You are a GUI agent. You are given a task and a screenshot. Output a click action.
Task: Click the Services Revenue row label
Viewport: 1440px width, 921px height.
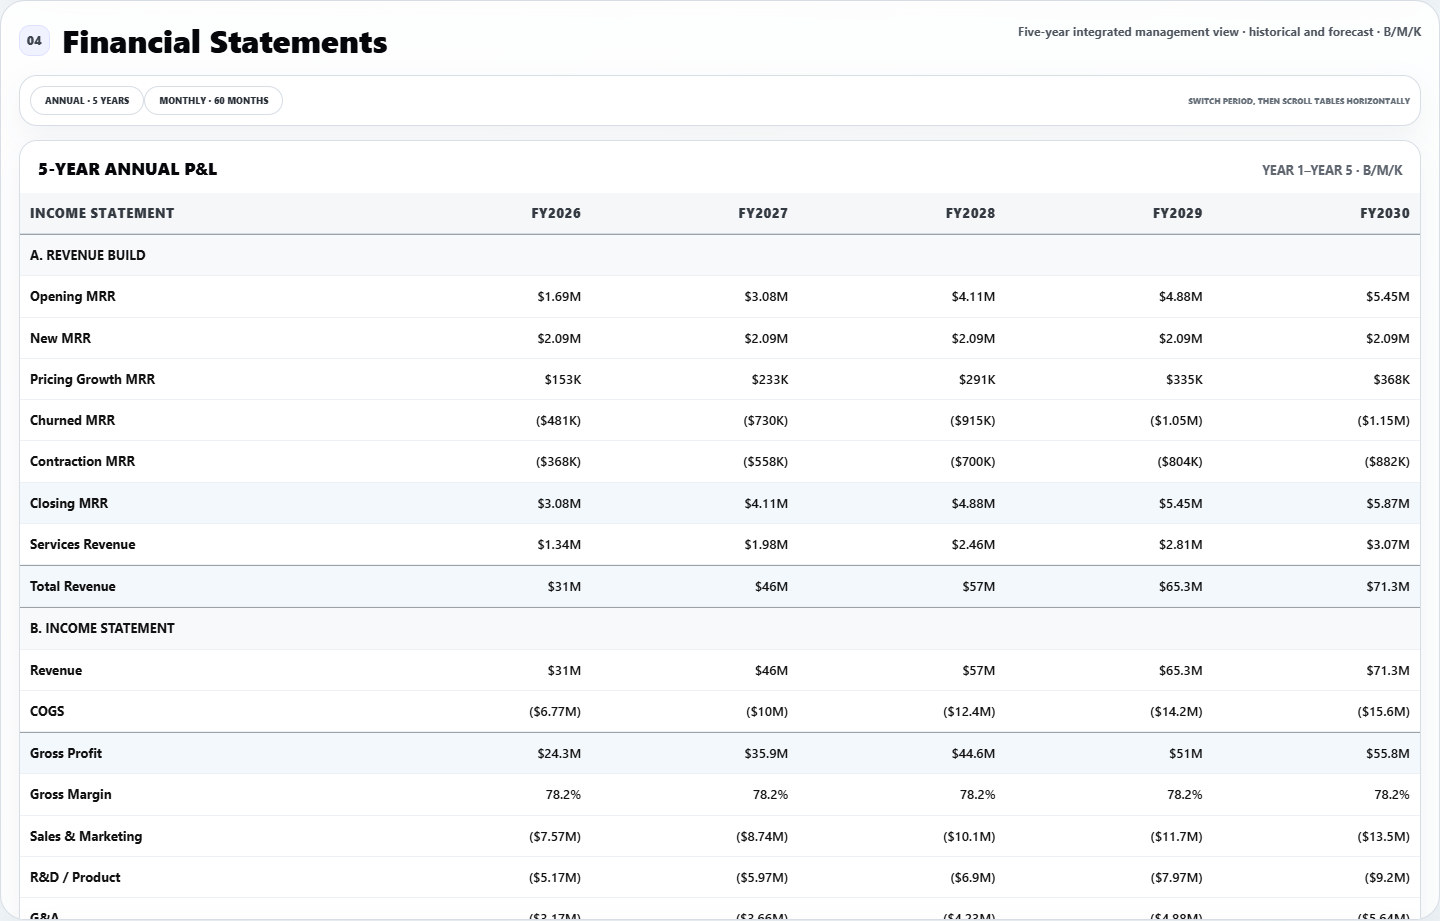coord(82,544)
